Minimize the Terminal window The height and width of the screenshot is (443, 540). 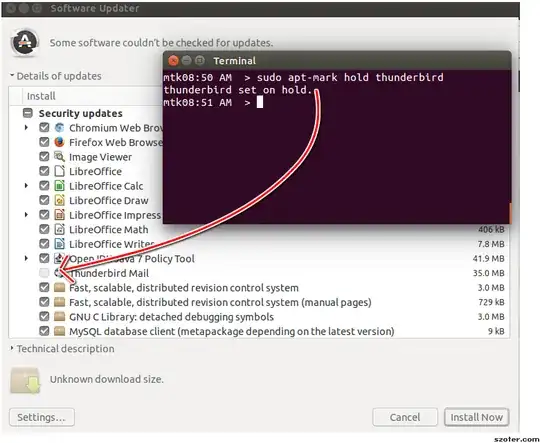186,61
